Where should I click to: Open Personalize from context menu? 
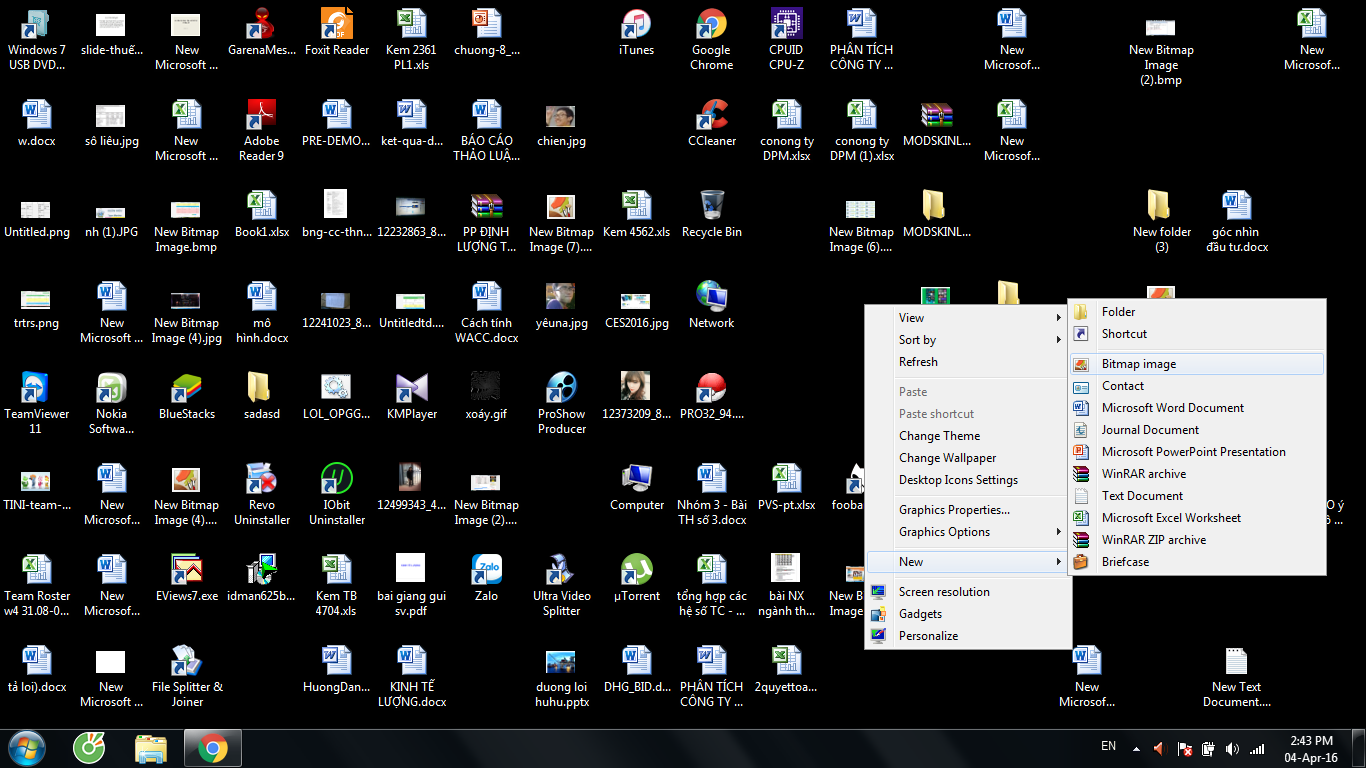[968, 636]
